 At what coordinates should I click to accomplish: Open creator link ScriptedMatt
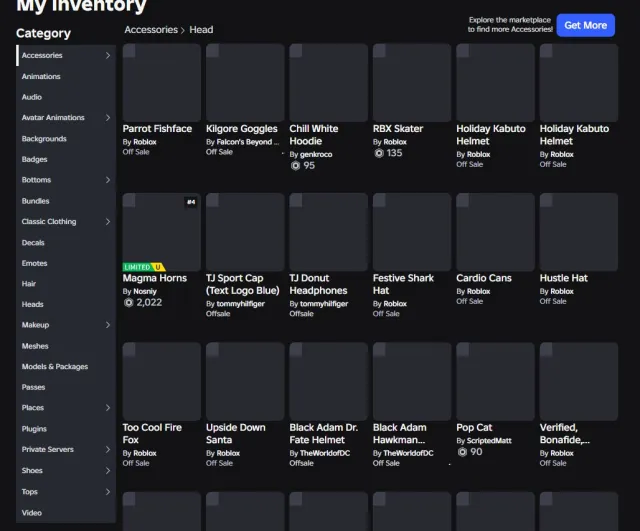[489, 441]
